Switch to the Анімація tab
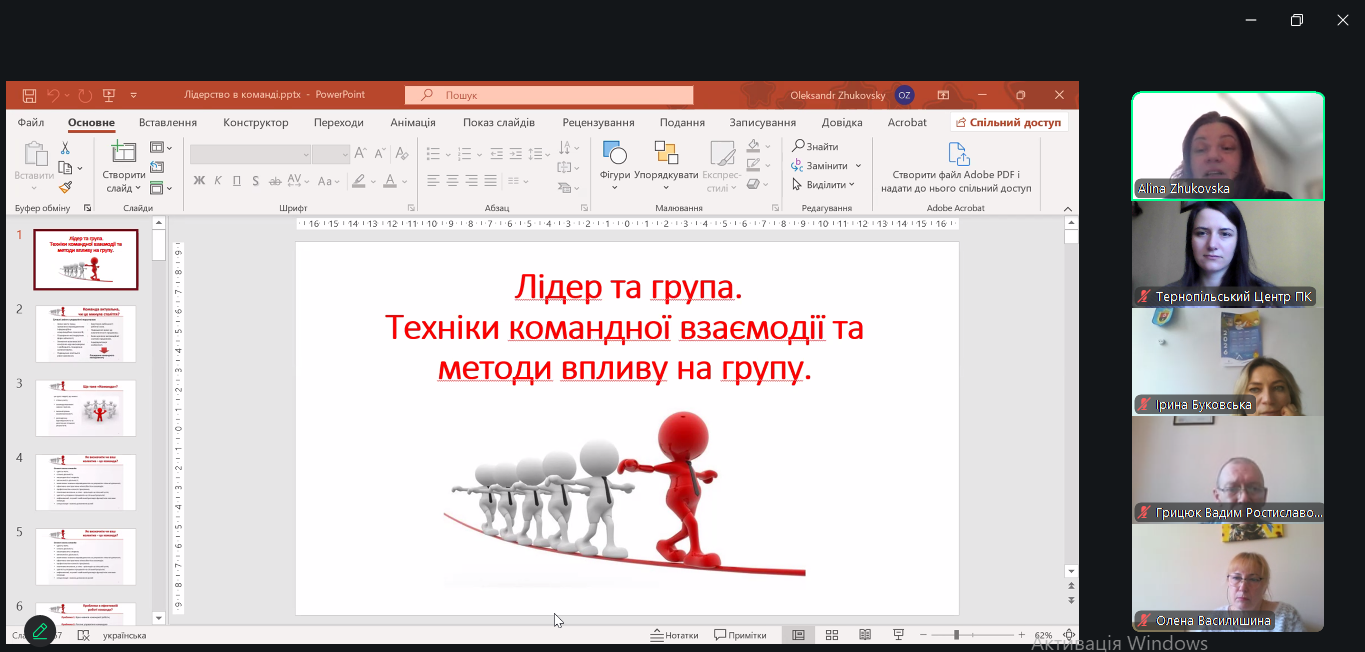Image resolution: width=1365 pixels, height=652 pixels. pyautogui.click(x=413, y=123)
